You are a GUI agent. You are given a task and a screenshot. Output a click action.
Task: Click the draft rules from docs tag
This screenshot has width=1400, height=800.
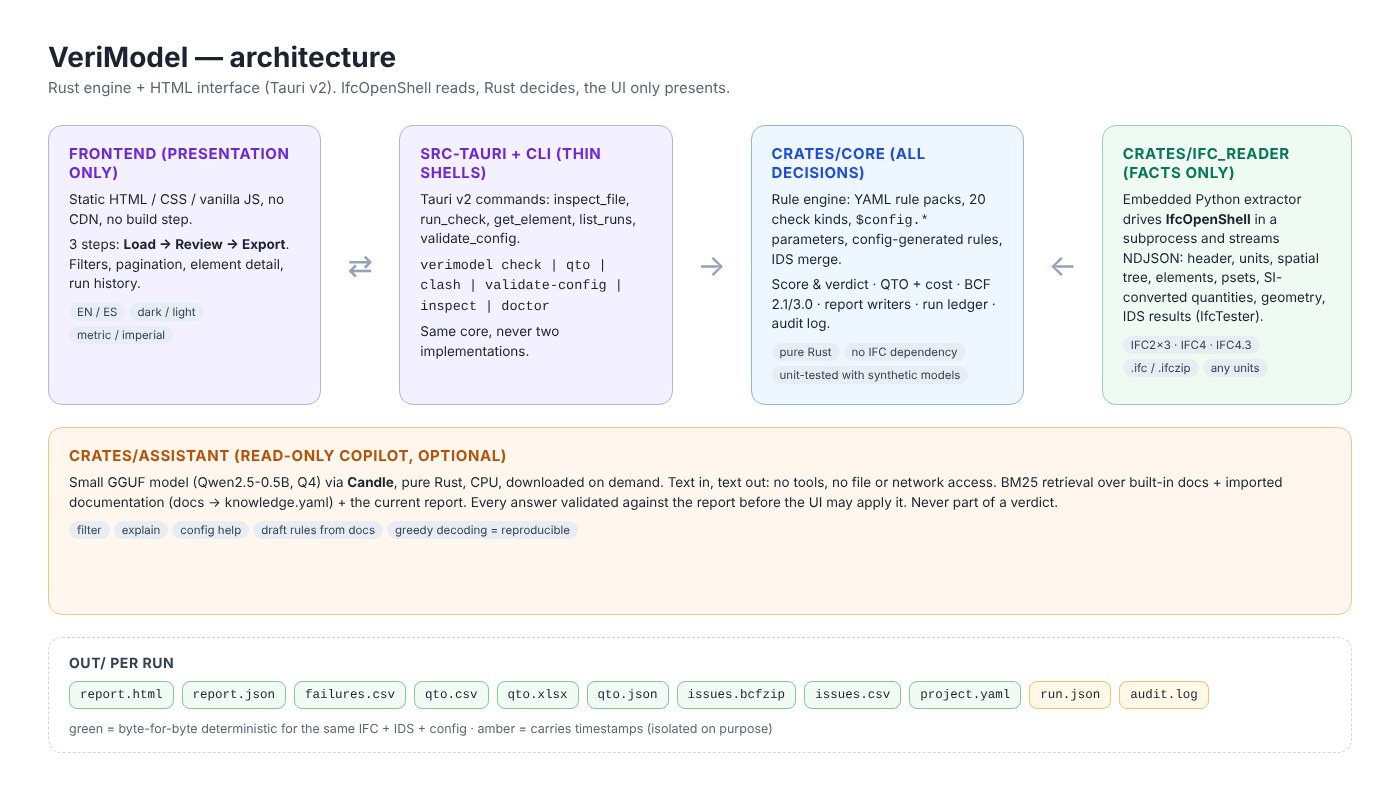[318, 530]
